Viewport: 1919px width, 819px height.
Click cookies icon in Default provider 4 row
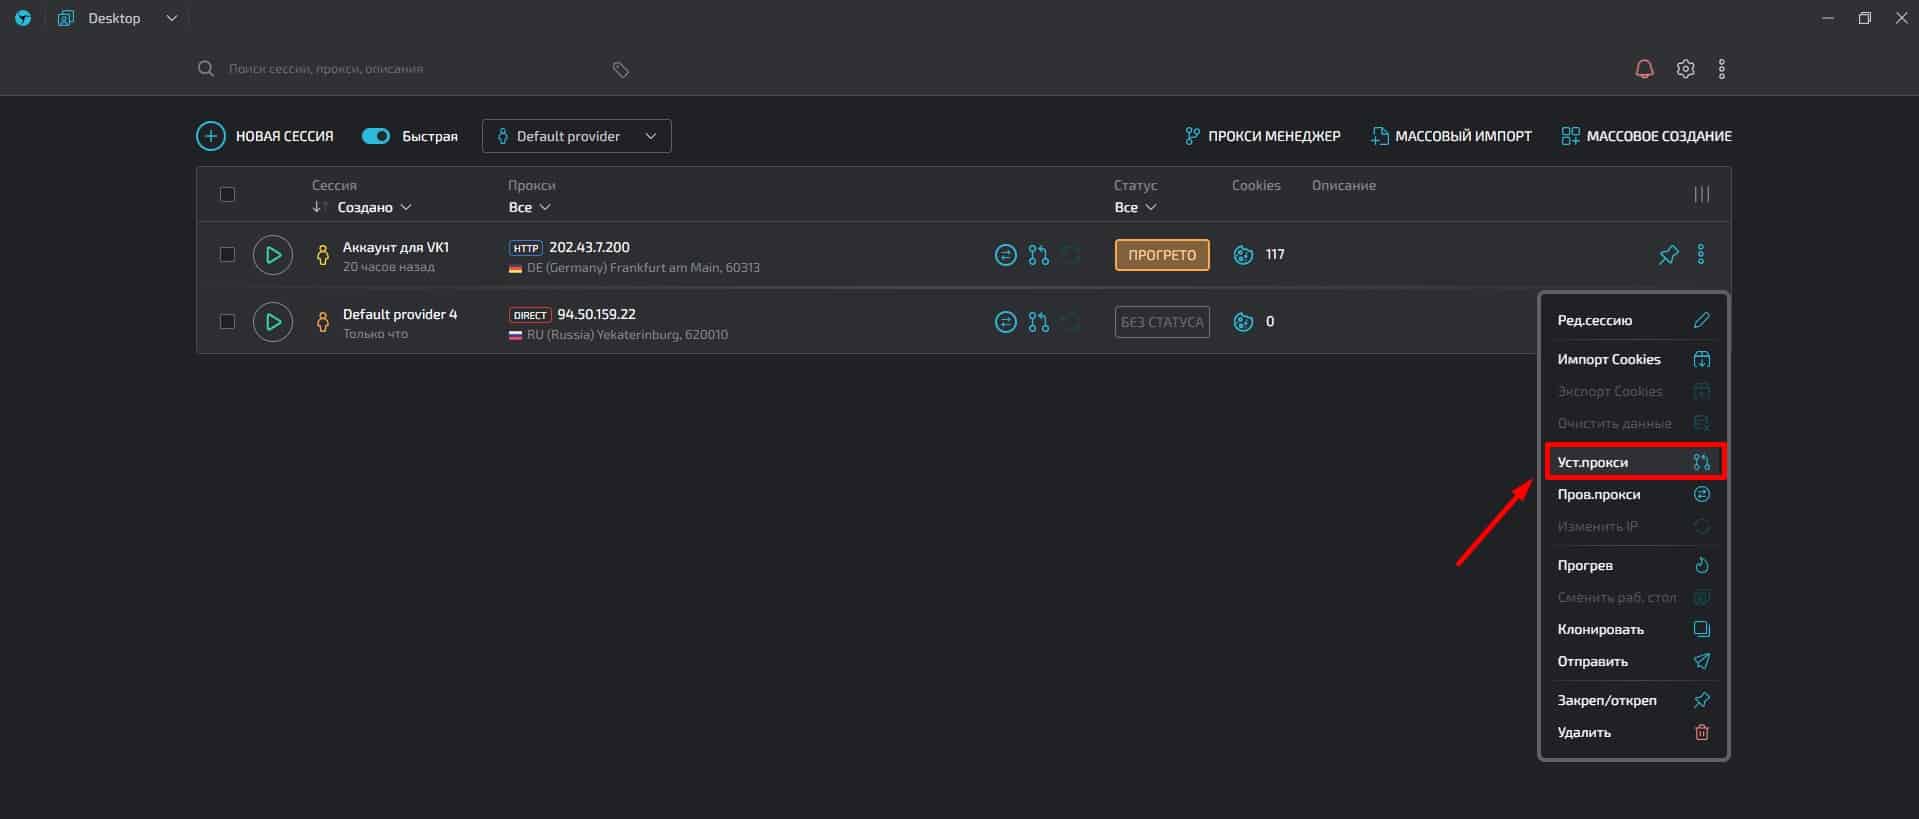click(1243, 322)
